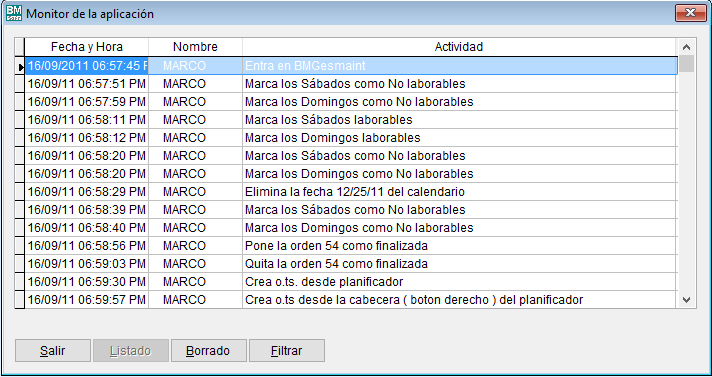Click the Nombre column header
The image size is (712, 377).
coord(195,47)
